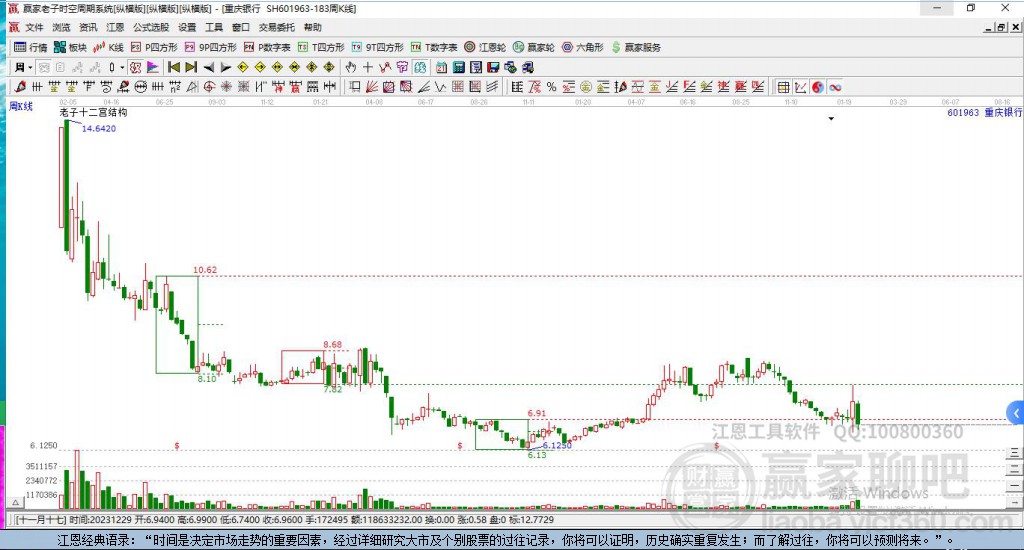Open the 行情 market quotes view

pos(31,47)
